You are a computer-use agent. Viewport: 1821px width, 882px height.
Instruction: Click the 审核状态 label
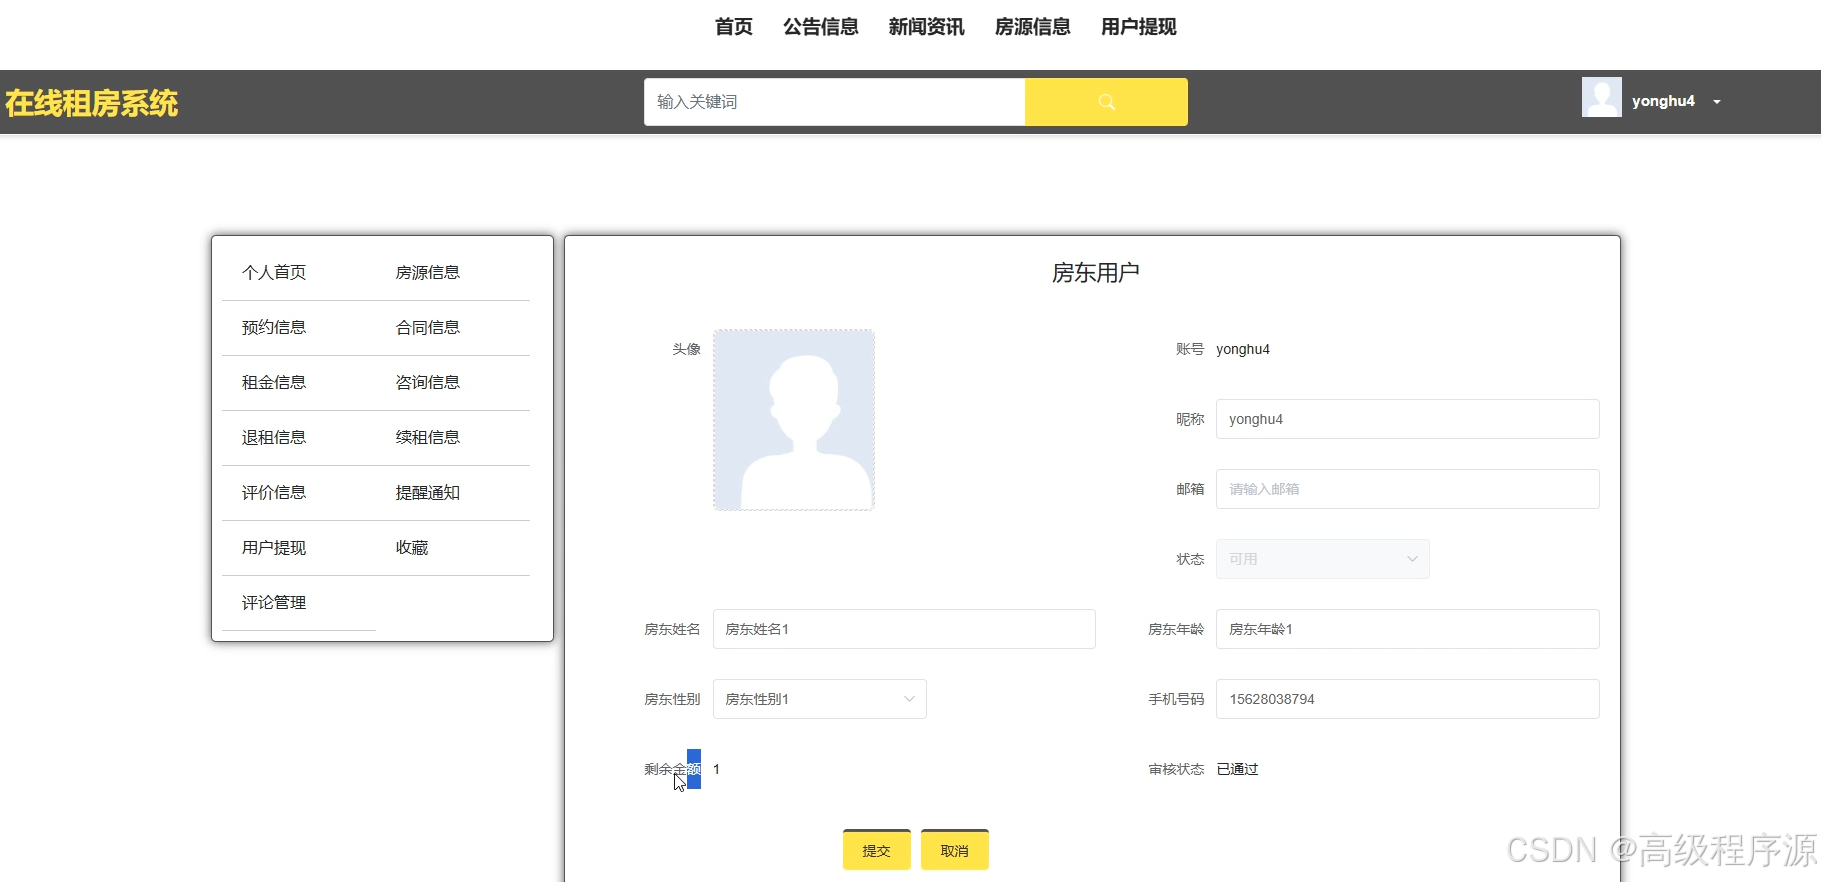pyautogui.click(x=1176, y=769)
